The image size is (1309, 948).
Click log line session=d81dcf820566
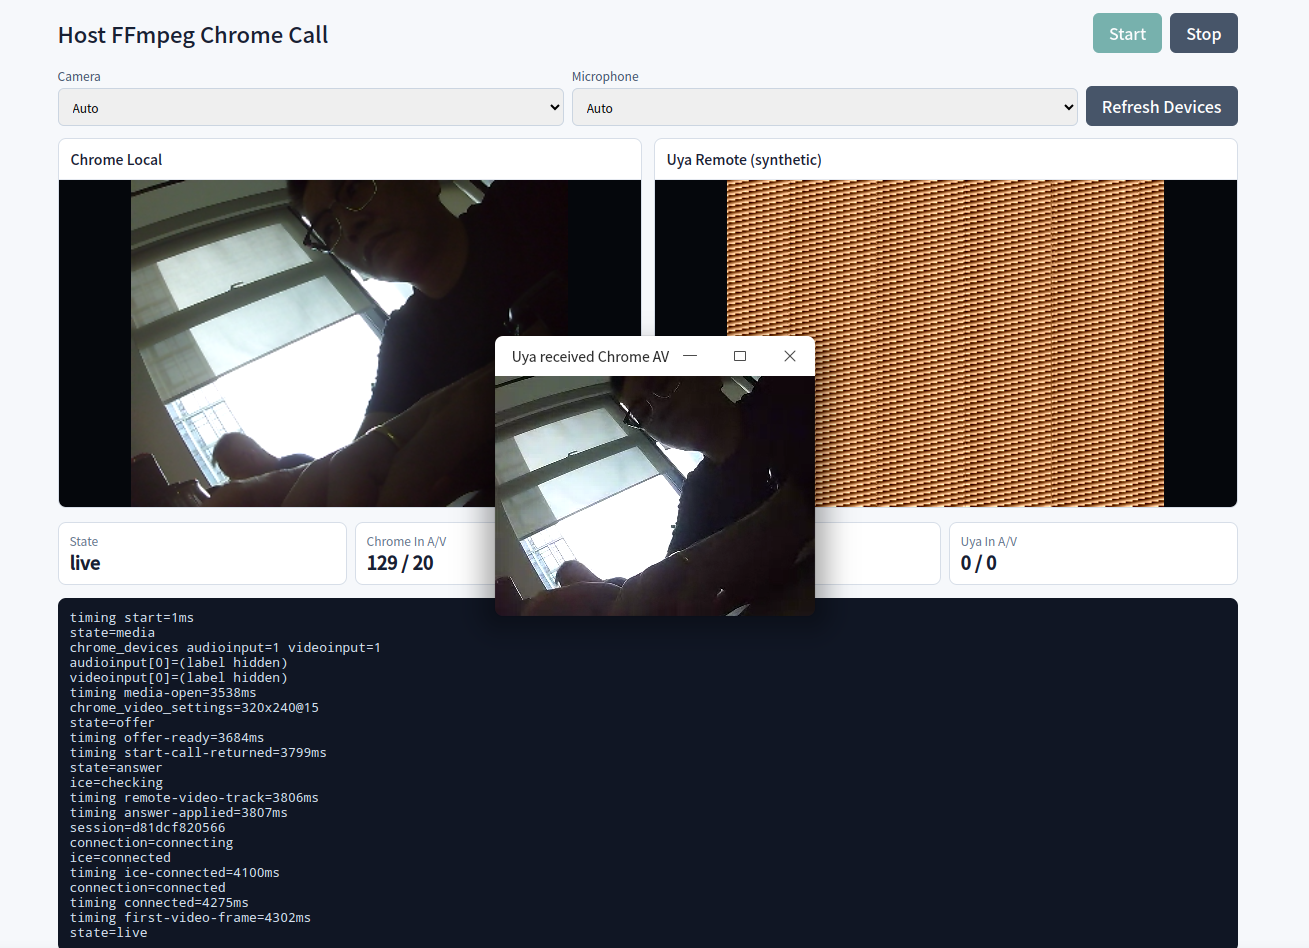[148, 828]
